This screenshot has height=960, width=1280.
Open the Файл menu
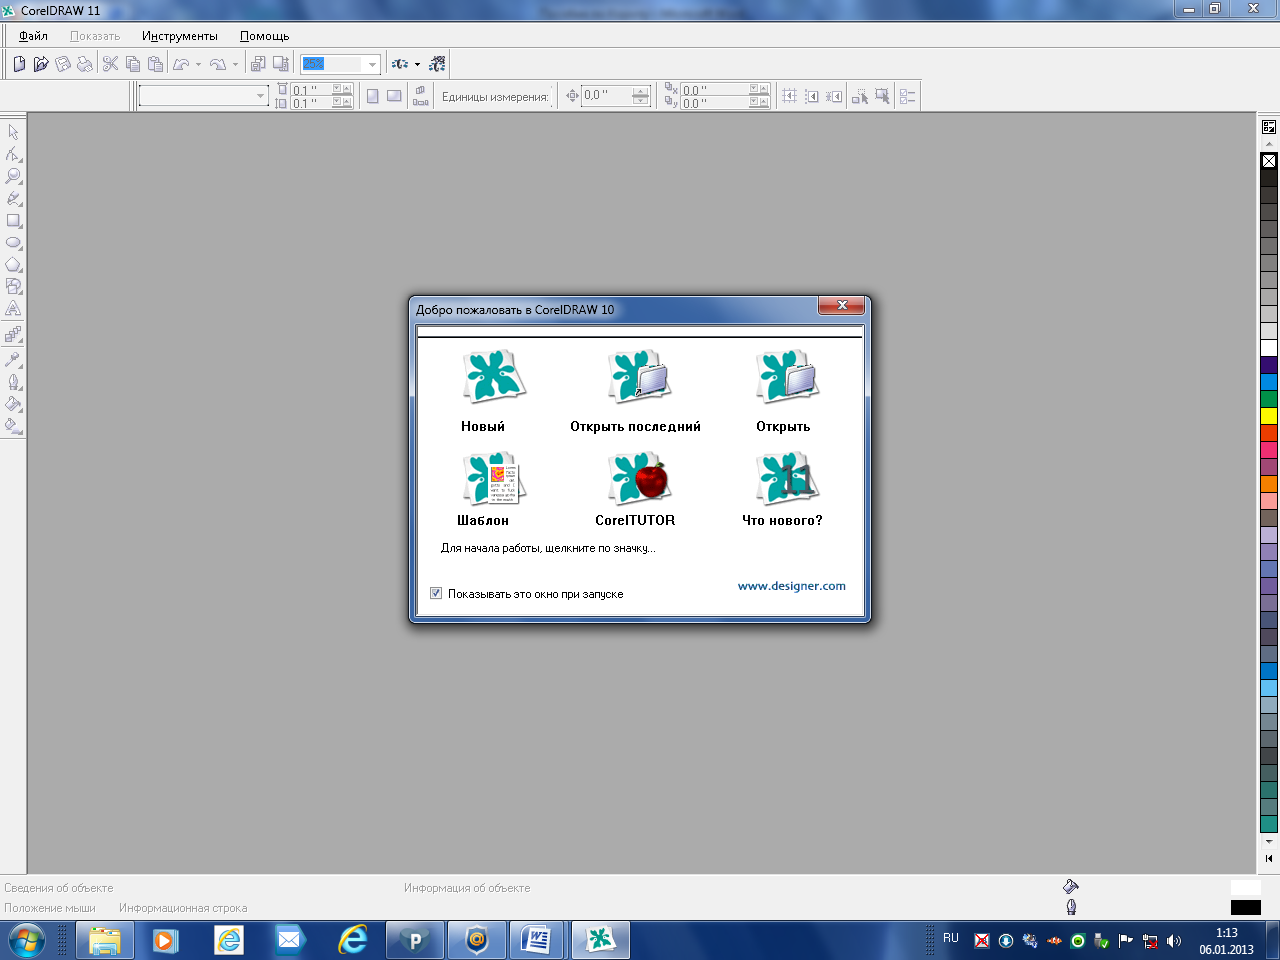pos(33,36)
